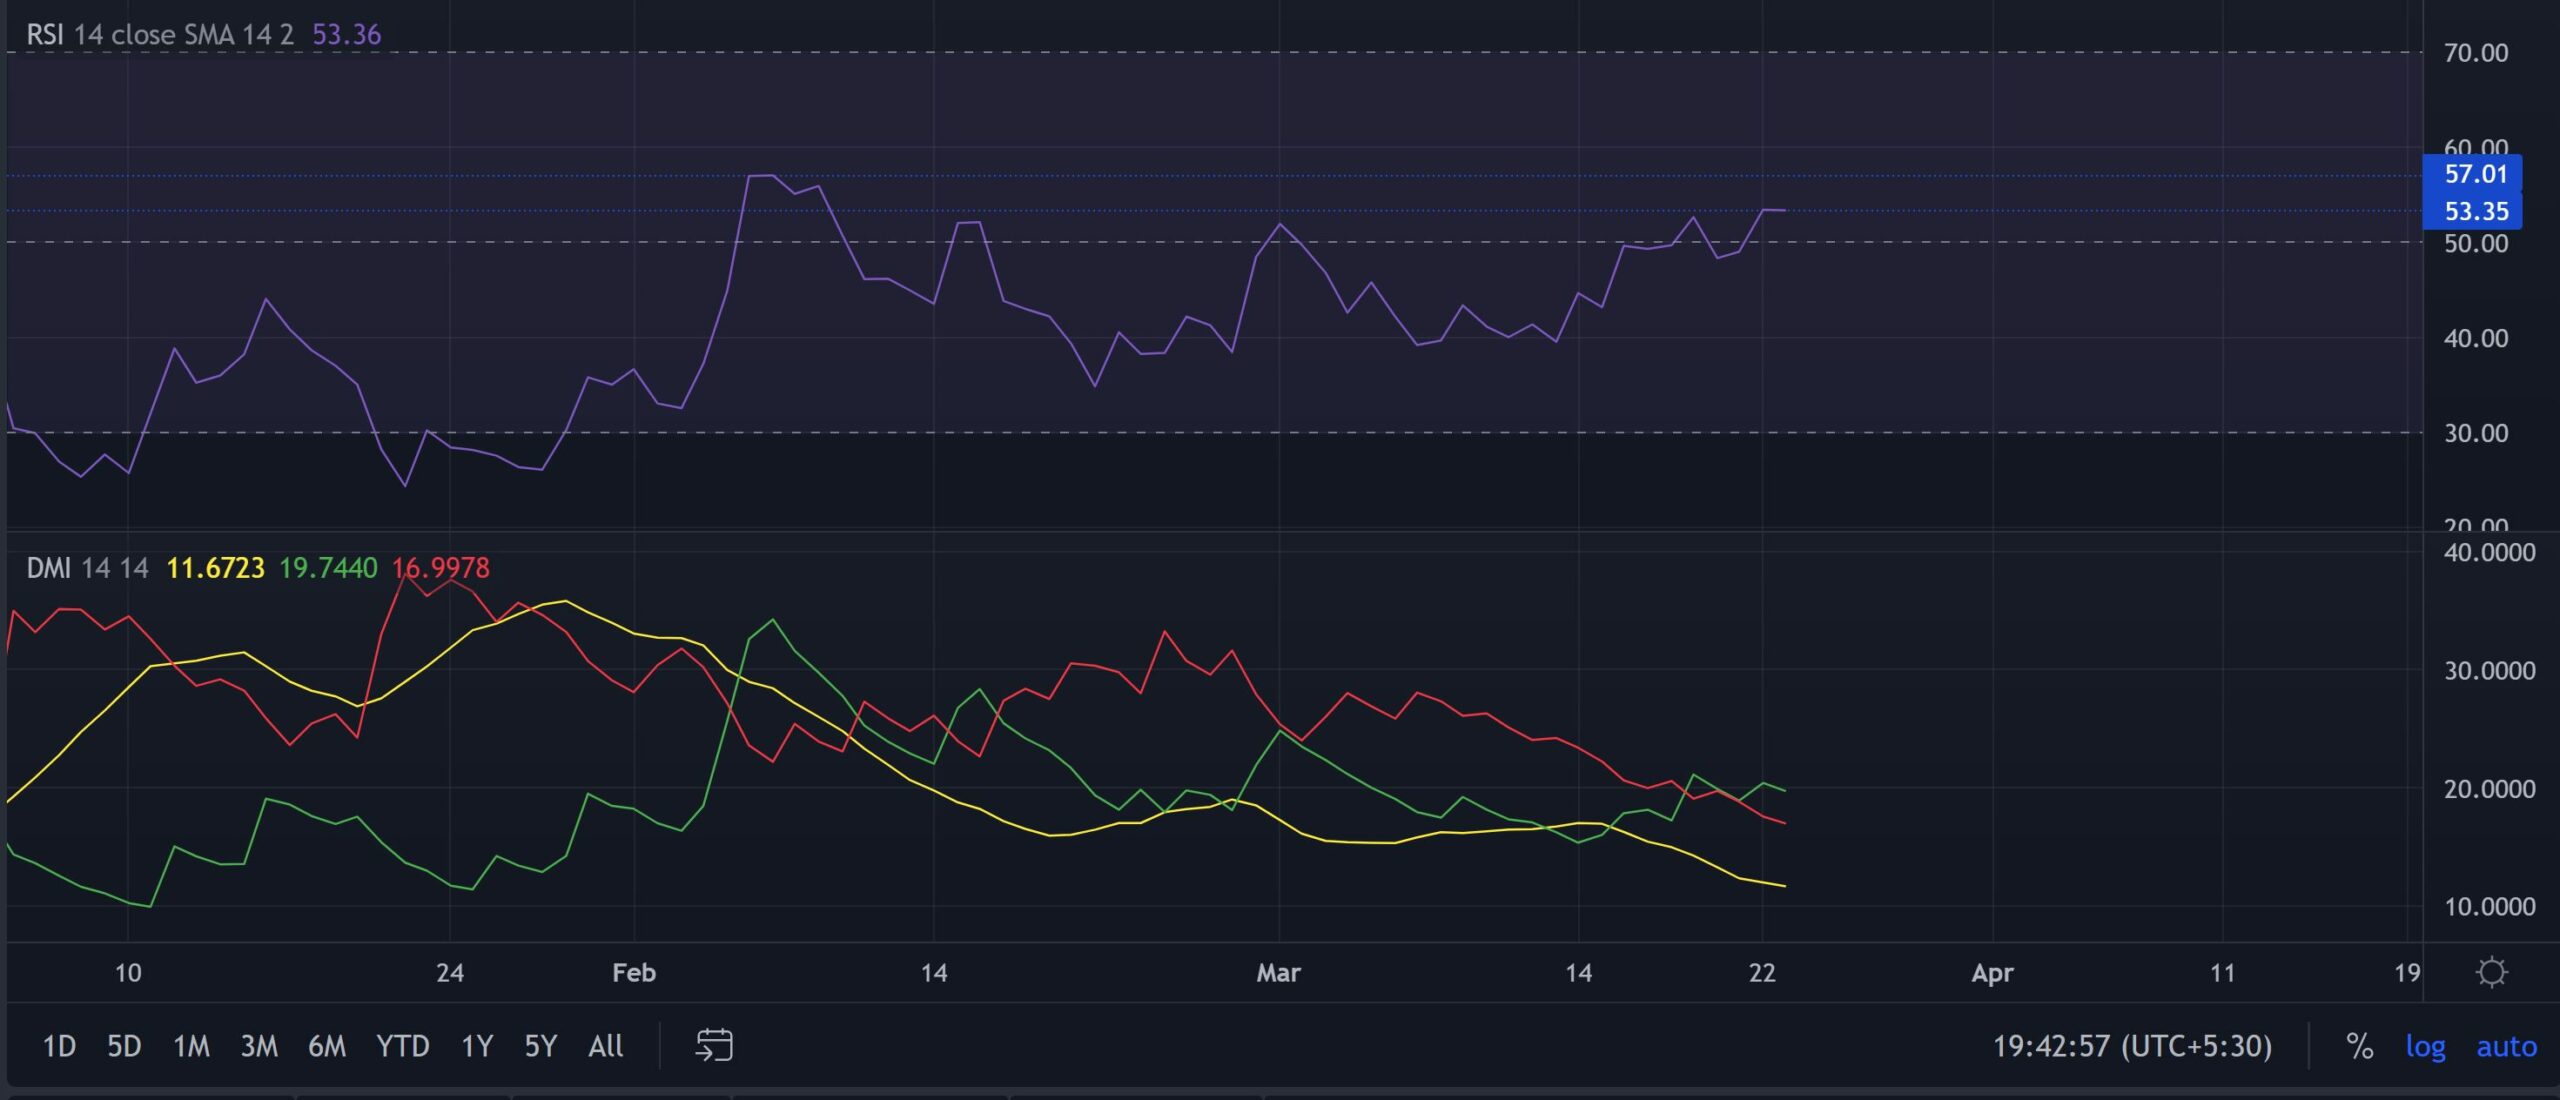Open chart settings gear icon
2560x1100 pixels.
click(x=2491, y=972)
